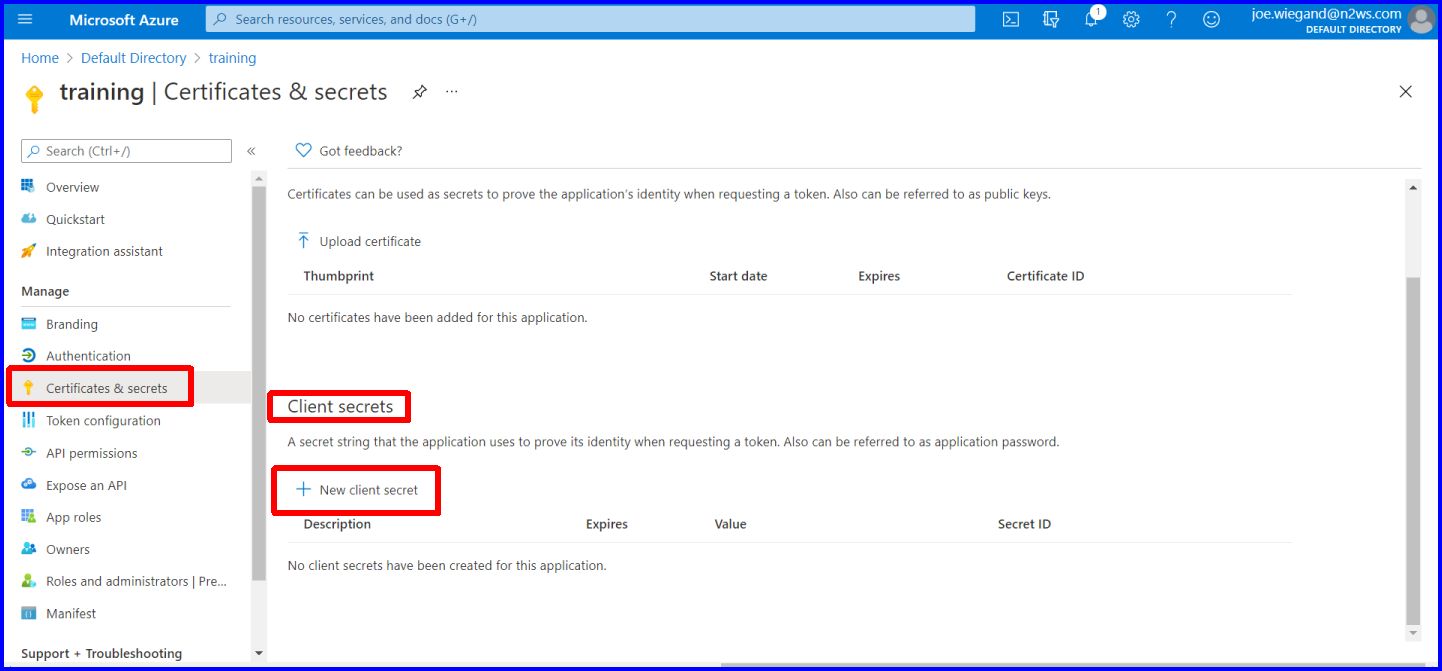Screen dimensions: 1442x671
Task: Click the Got feedback heart icon
Action: pyautogui.click(x=303, y=150)
